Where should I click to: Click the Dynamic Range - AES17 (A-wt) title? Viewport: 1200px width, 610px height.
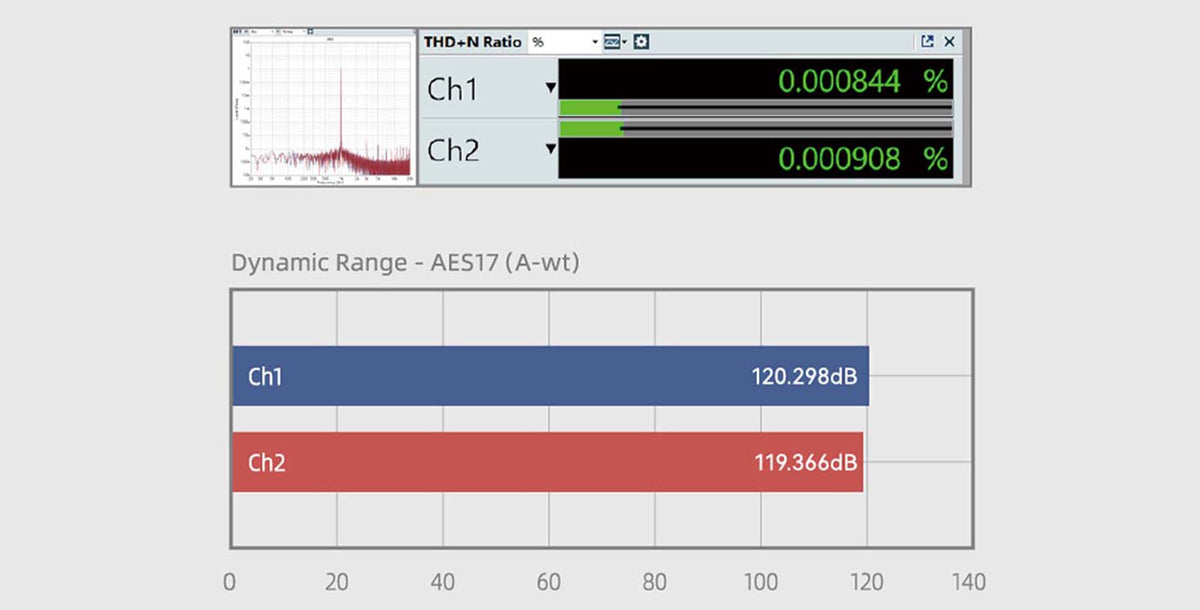405,264
